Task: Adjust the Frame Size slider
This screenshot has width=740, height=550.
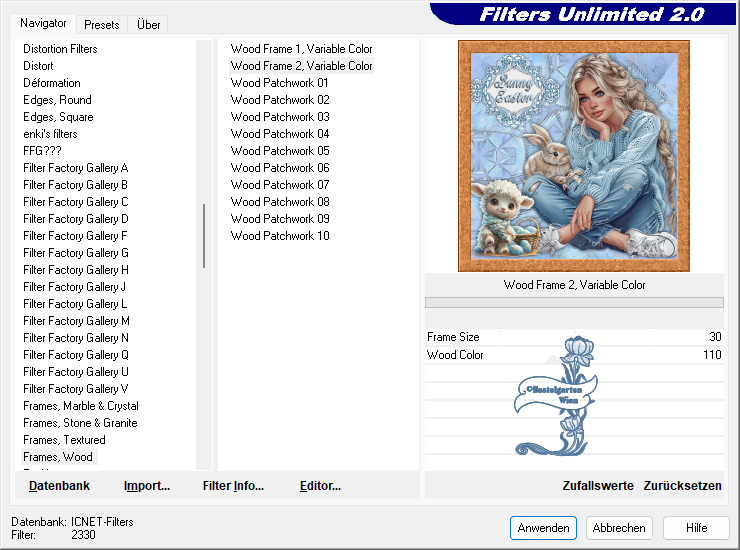Action: pos(574,338)
